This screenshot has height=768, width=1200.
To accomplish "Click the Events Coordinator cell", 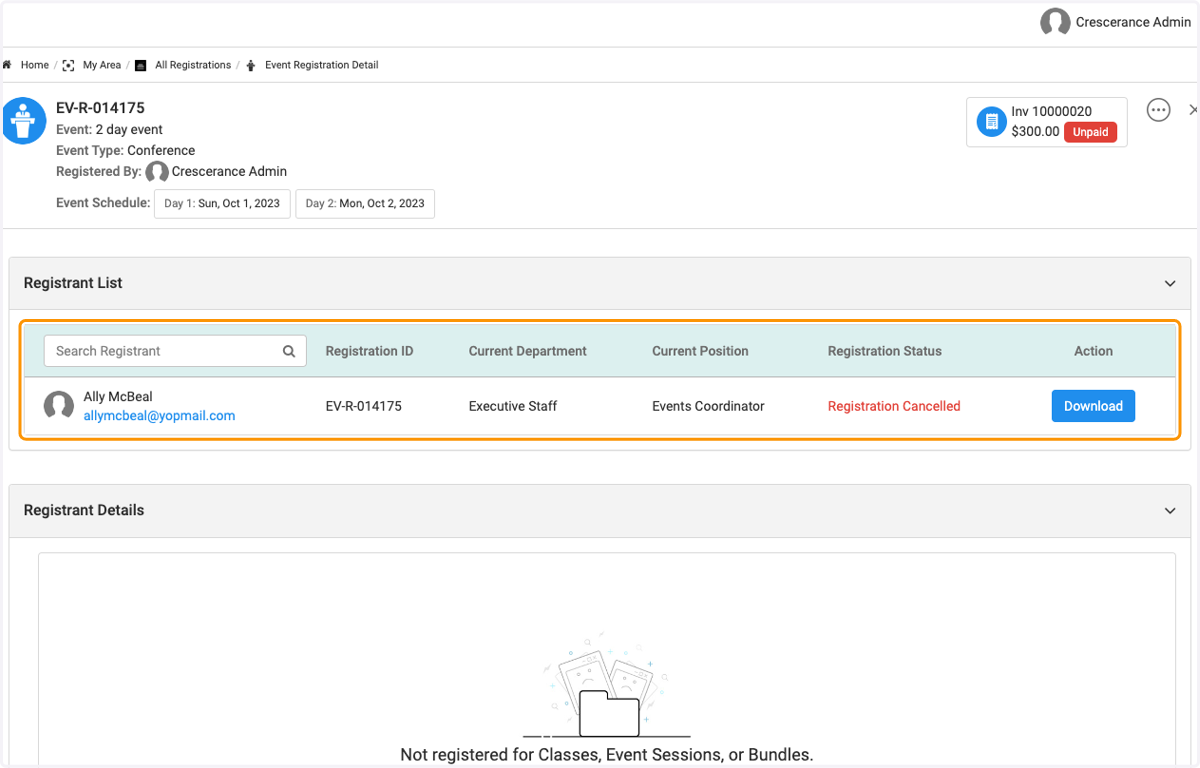I will click(x=708, y=406).
